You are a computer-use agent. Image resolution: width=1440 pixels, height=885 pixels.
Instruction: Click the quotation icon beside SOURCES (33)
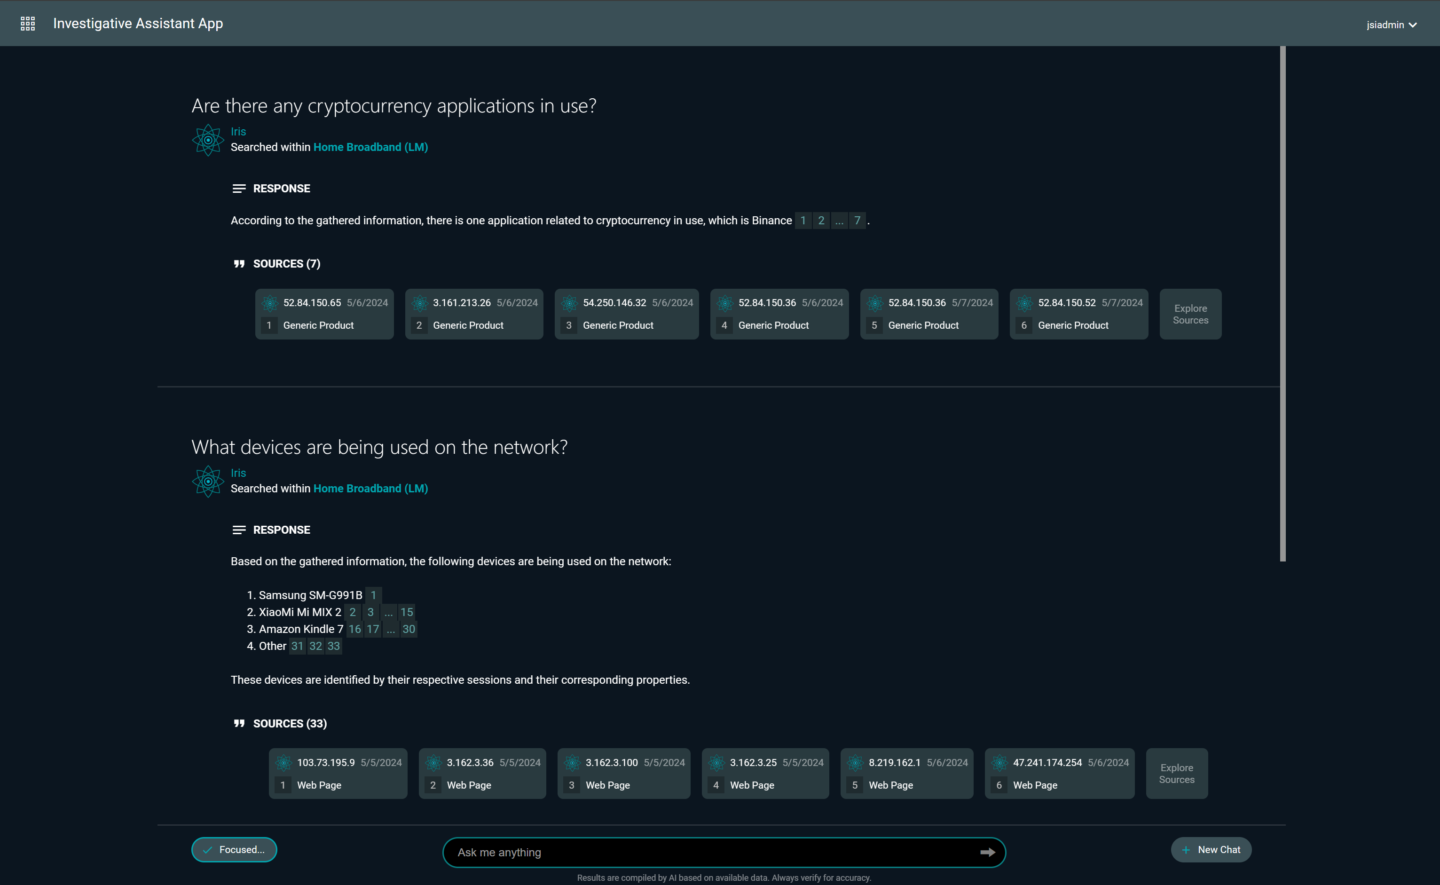tap(238, 723)
